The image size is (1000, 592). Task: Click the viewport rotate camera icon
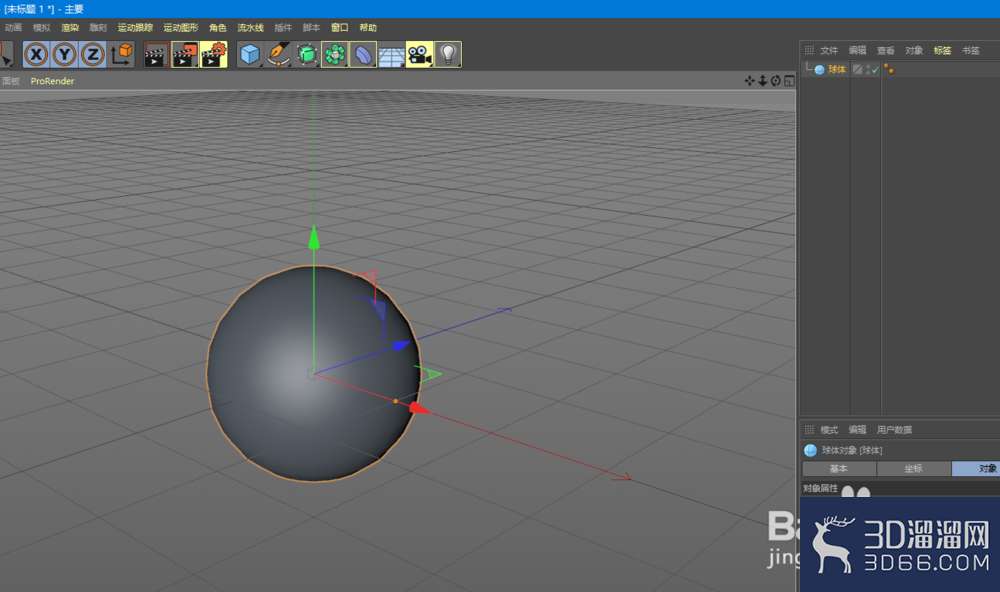point(776,80)
